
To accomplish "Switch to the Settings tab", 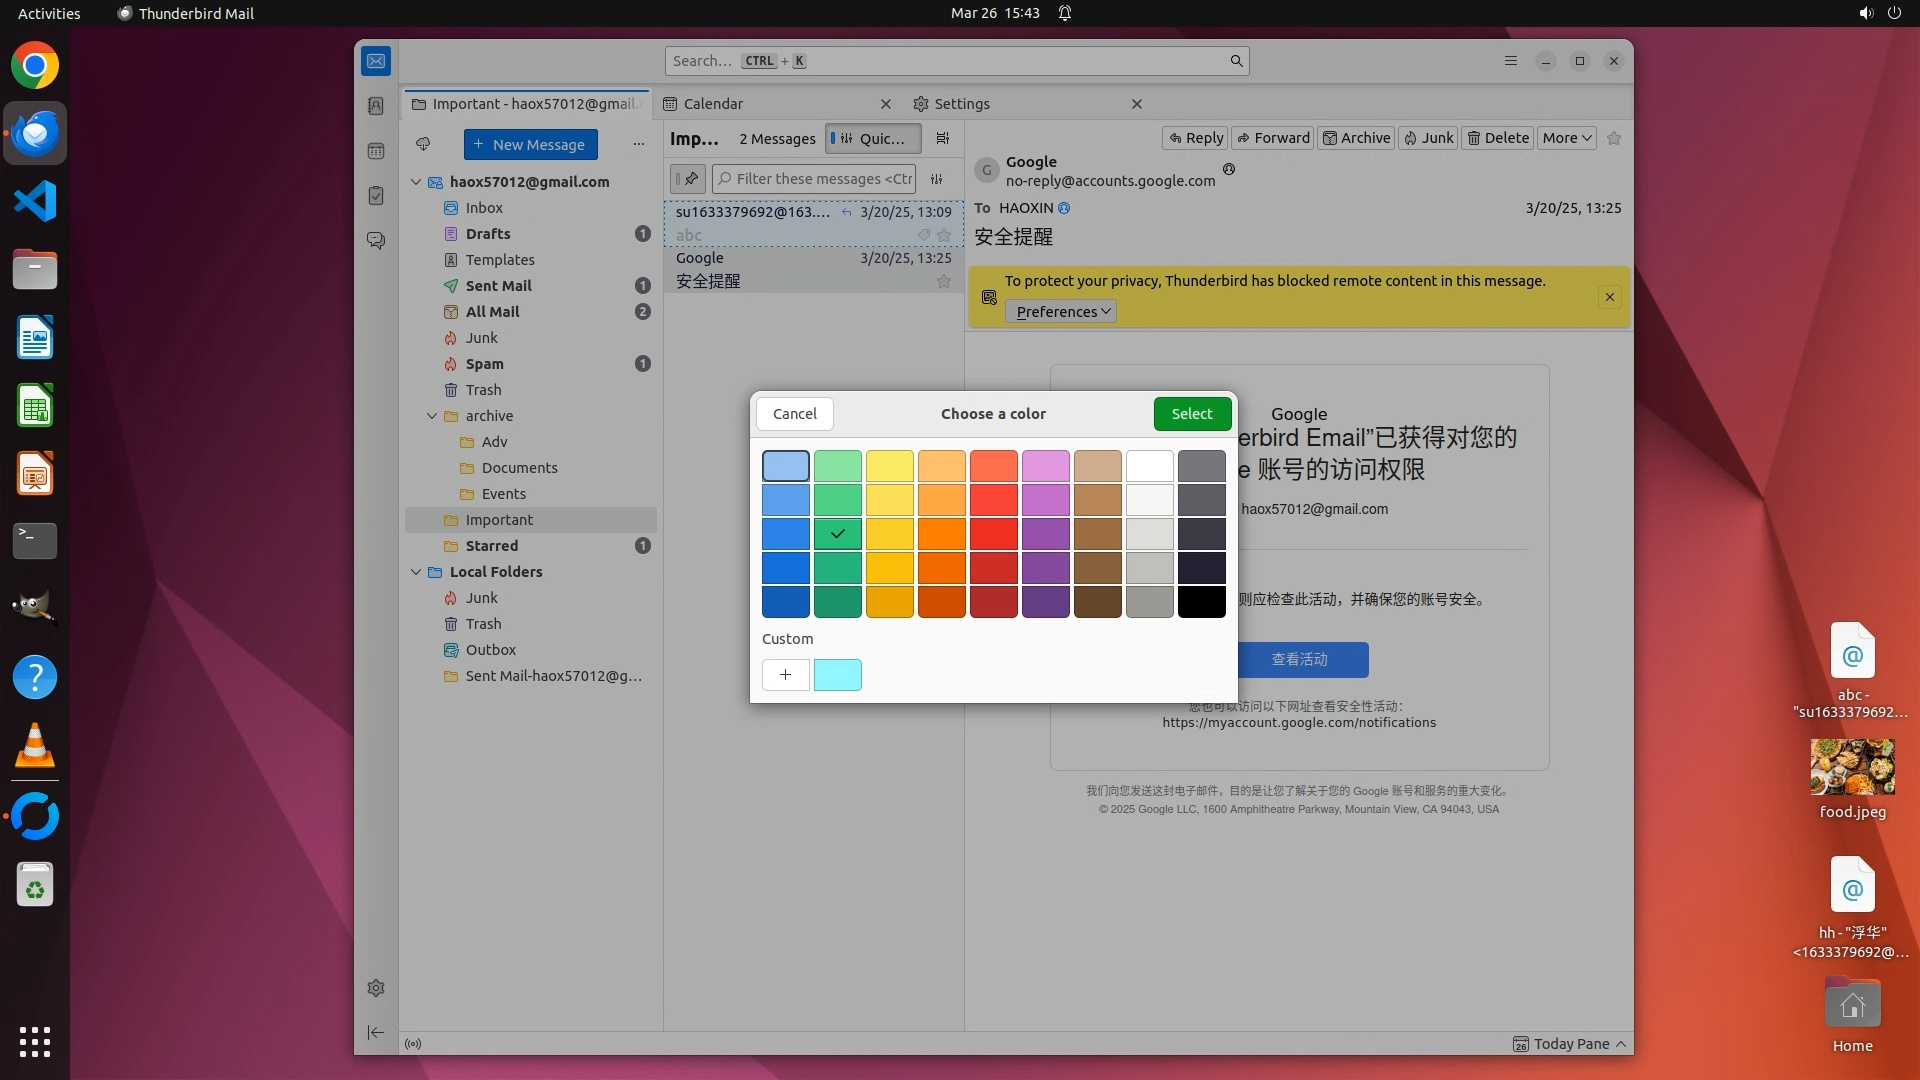I will [961, 104].
